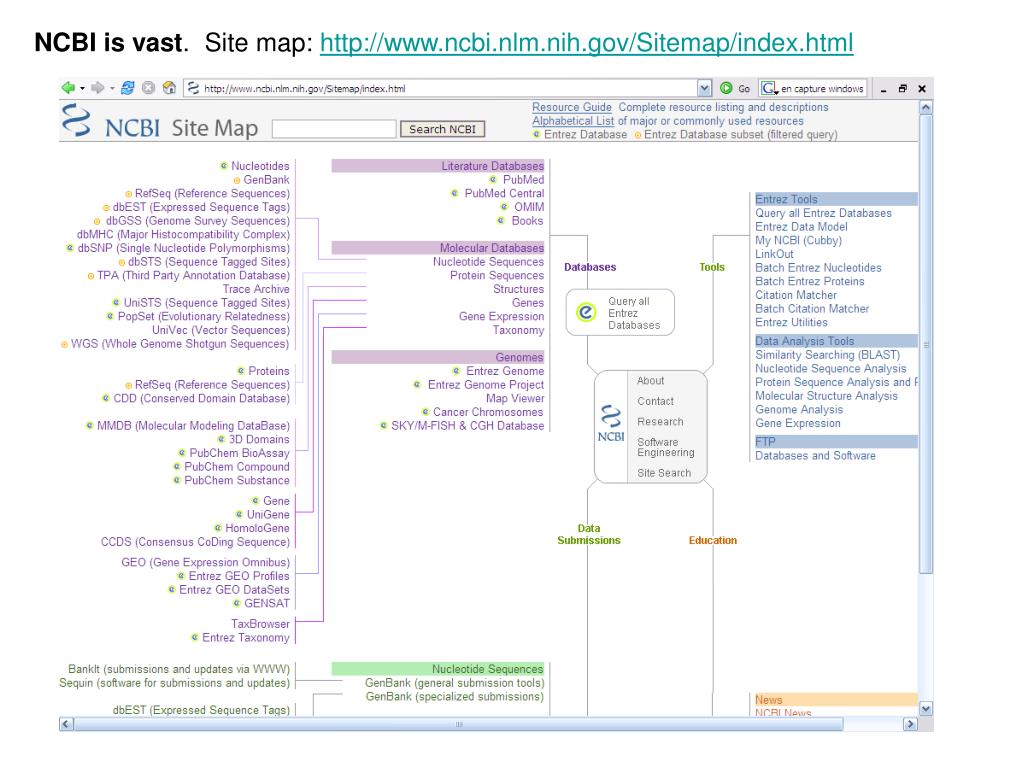Open the back button history dropdown arrow
This screenshot has height=768, width=1024.
click(82, 88)
